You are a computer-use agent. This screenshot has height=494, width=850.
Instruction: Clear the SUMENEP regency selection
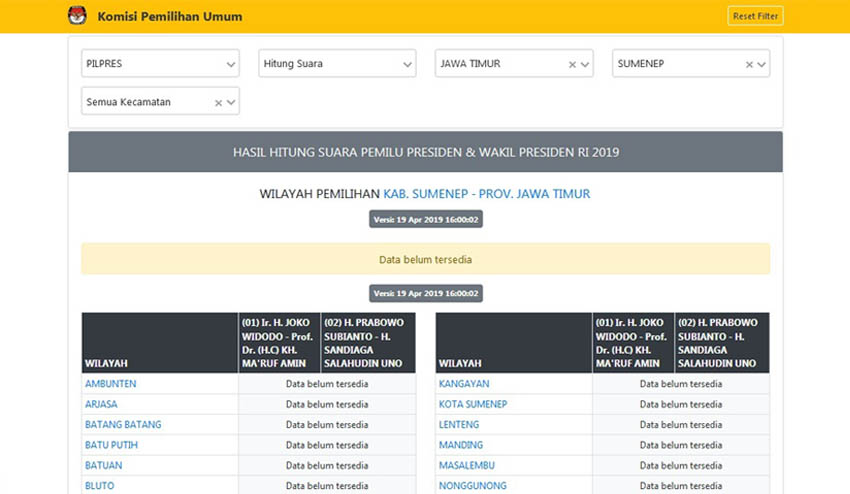pyautogui.click(x=749, y=65)
